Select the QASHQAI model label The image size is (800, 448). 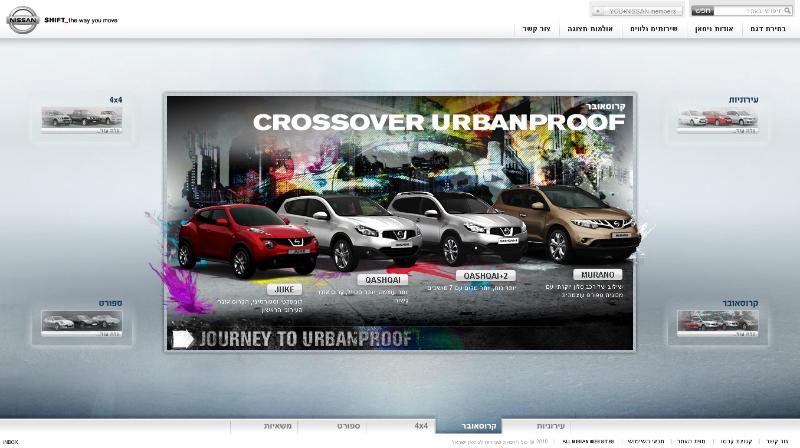(x=383, y=280)
